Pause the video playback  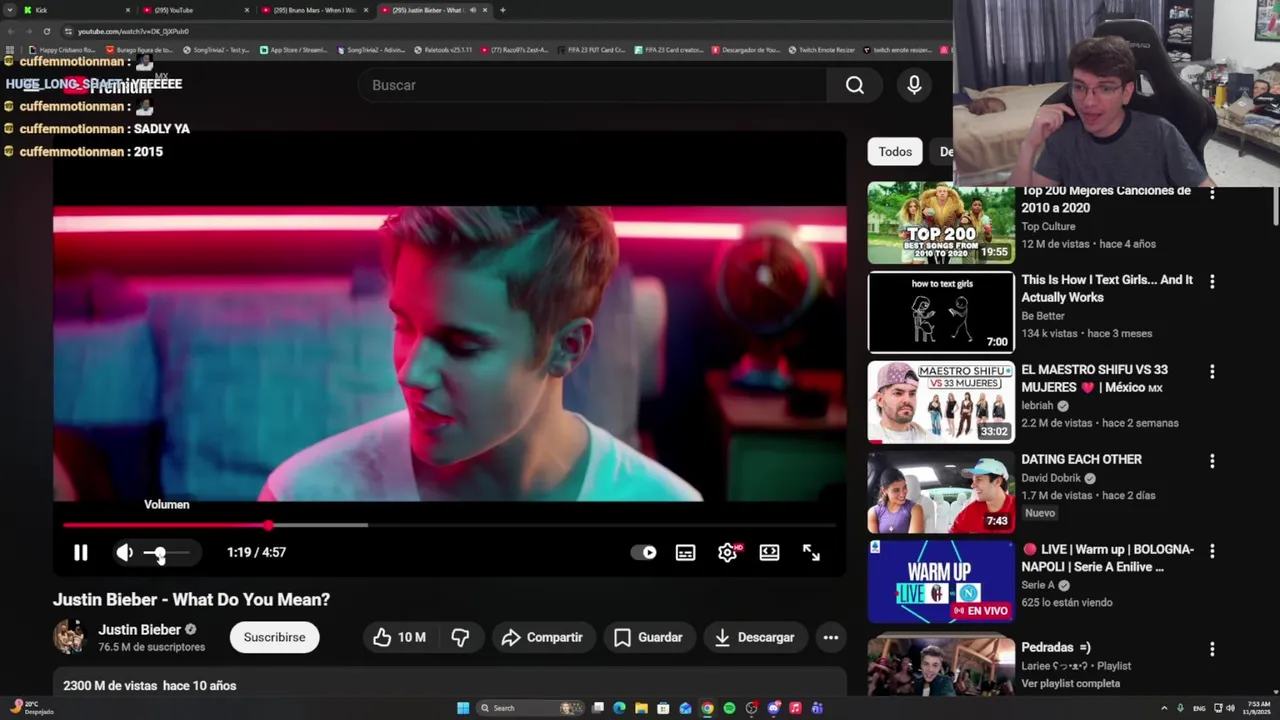pos(81,552)
